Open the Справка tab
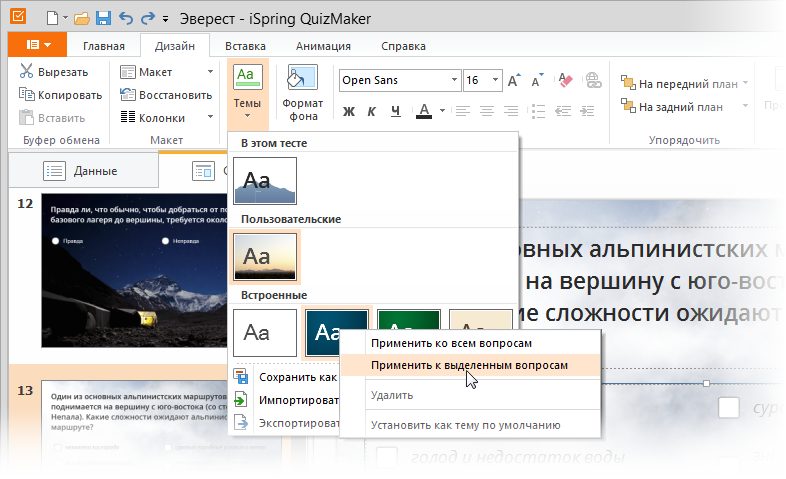Viewport: 786px width, 479px height. 403,46
